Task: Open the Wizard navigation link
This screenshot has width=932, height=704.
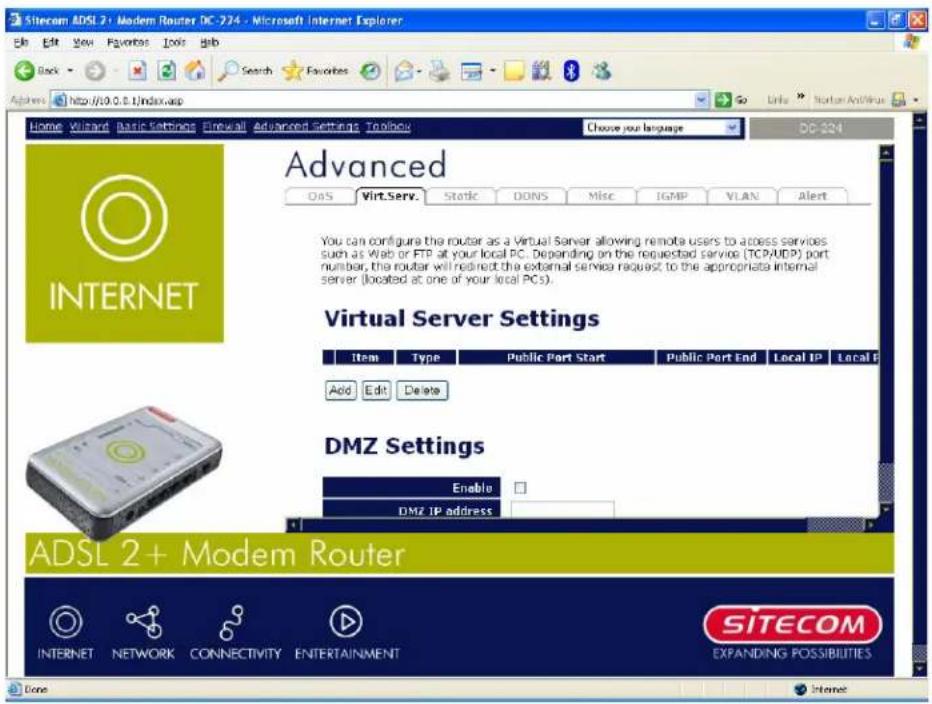Action: click(x=89, y=127)
